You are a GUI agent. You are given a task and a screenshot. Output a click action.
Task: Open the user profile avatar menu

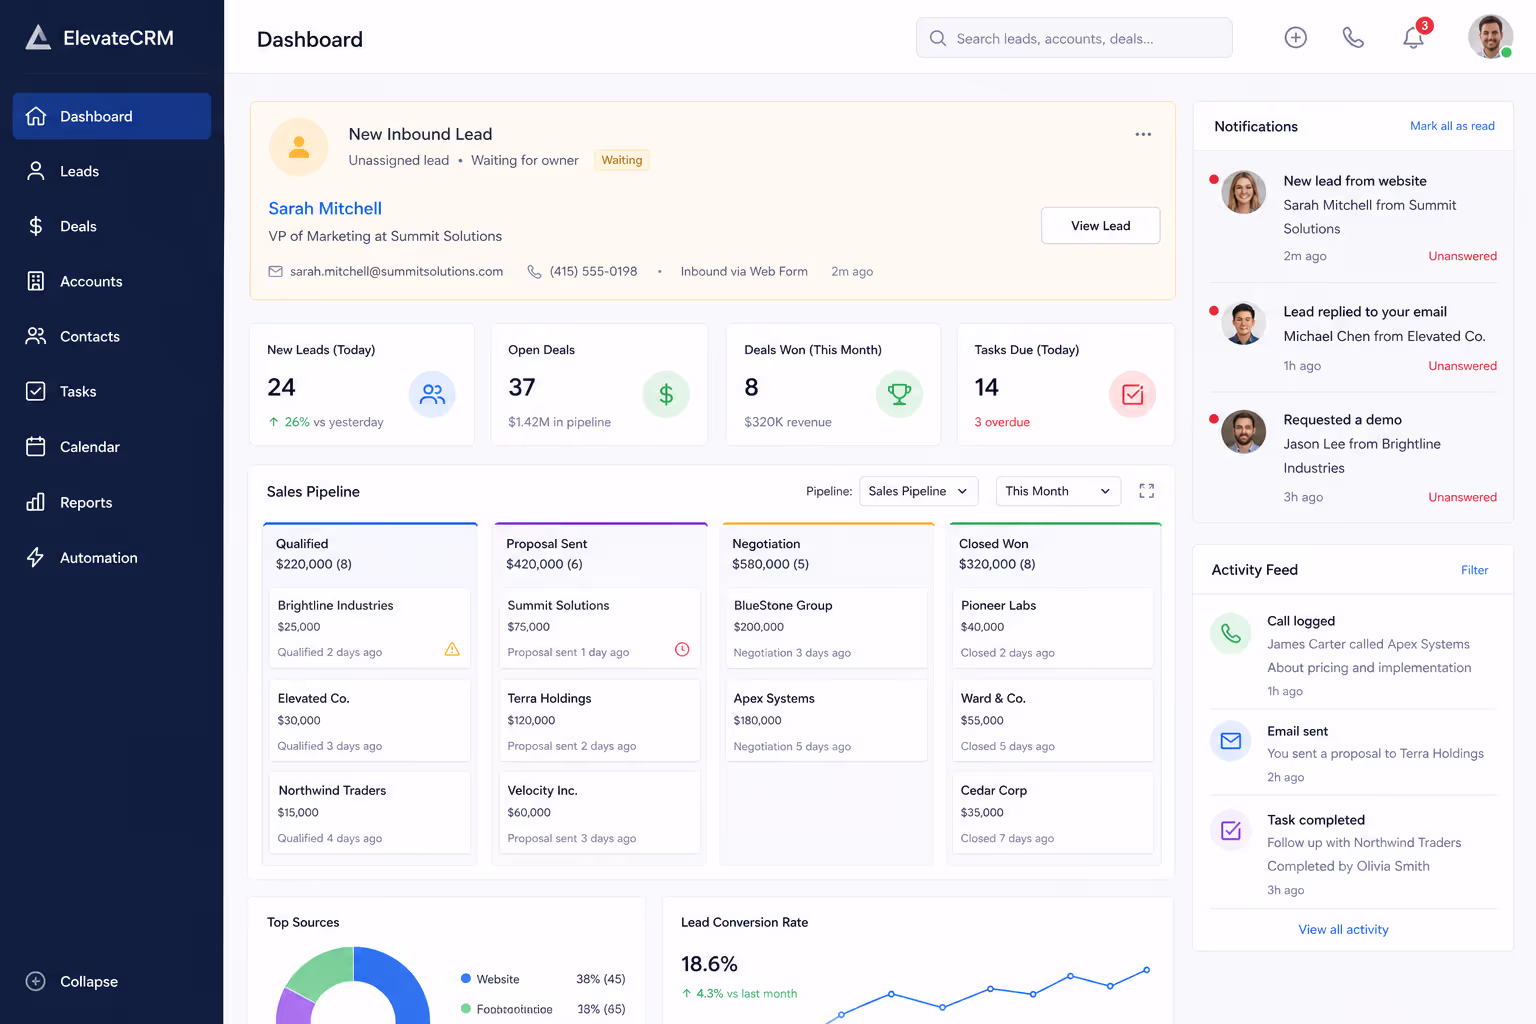(x=1490, y=37)
